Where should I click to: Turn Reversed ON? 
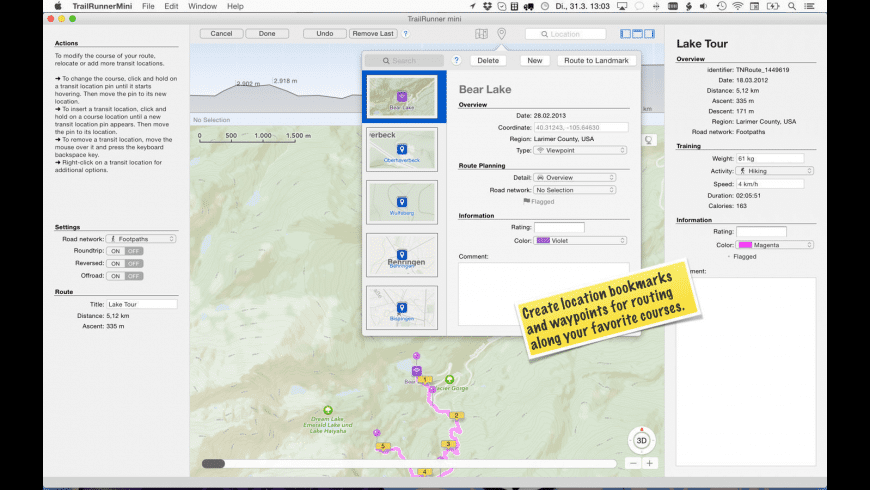click(115, 264)
